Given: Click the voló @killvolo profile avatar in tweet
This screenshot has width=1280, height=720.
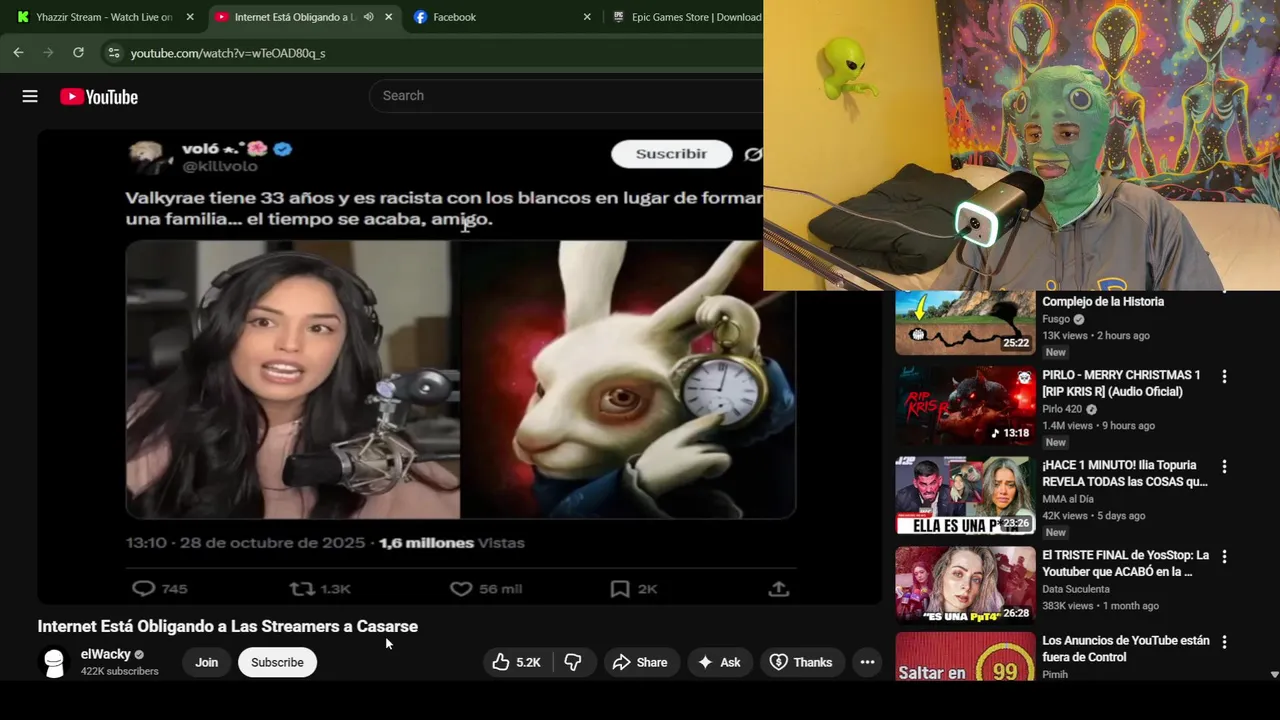Looking at the screenshot, I should pyautogui.click(x=150, y=157).
